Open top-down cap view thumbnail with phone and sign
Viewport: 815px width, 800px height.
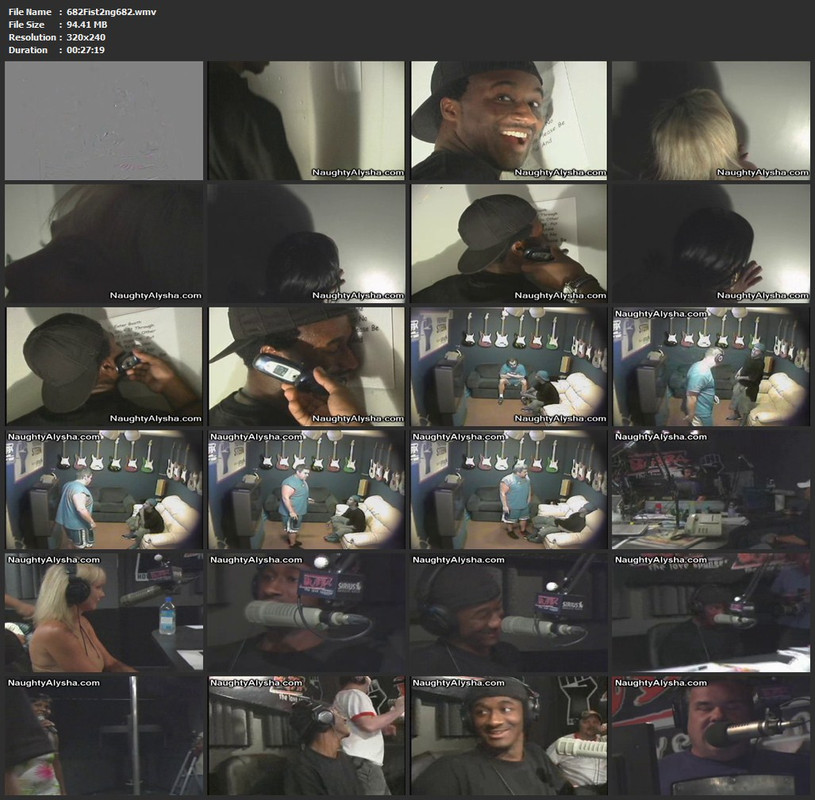click(x=104, y=366)
